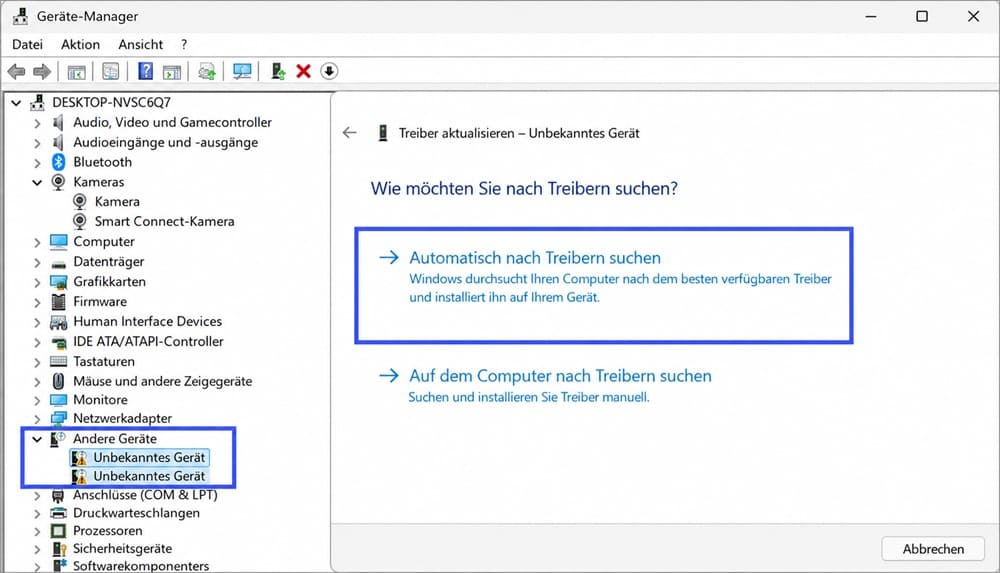This screenshot has width=1000, height=573.
Task: Expand the Firmware category
Action: [x=37, y=302]
